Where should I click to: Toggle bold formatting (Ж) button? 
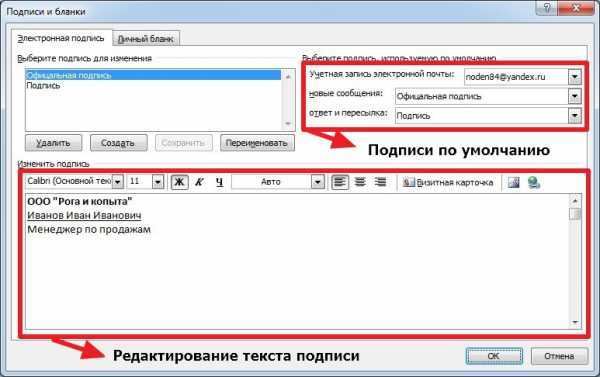[x=179, y=182]
